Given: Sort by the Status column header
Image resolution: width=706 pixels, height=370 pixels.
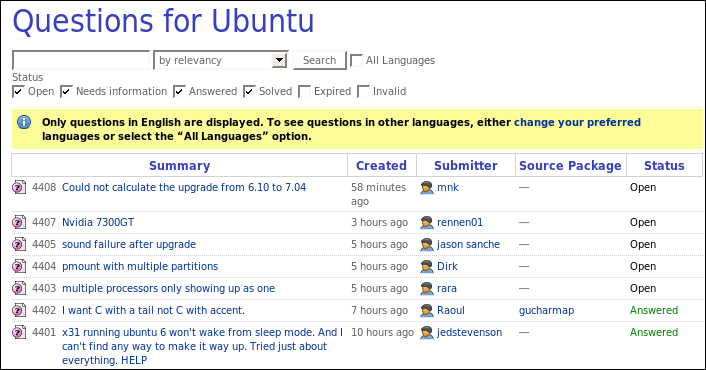Looking at the screenshot, I should click(664, 166).
